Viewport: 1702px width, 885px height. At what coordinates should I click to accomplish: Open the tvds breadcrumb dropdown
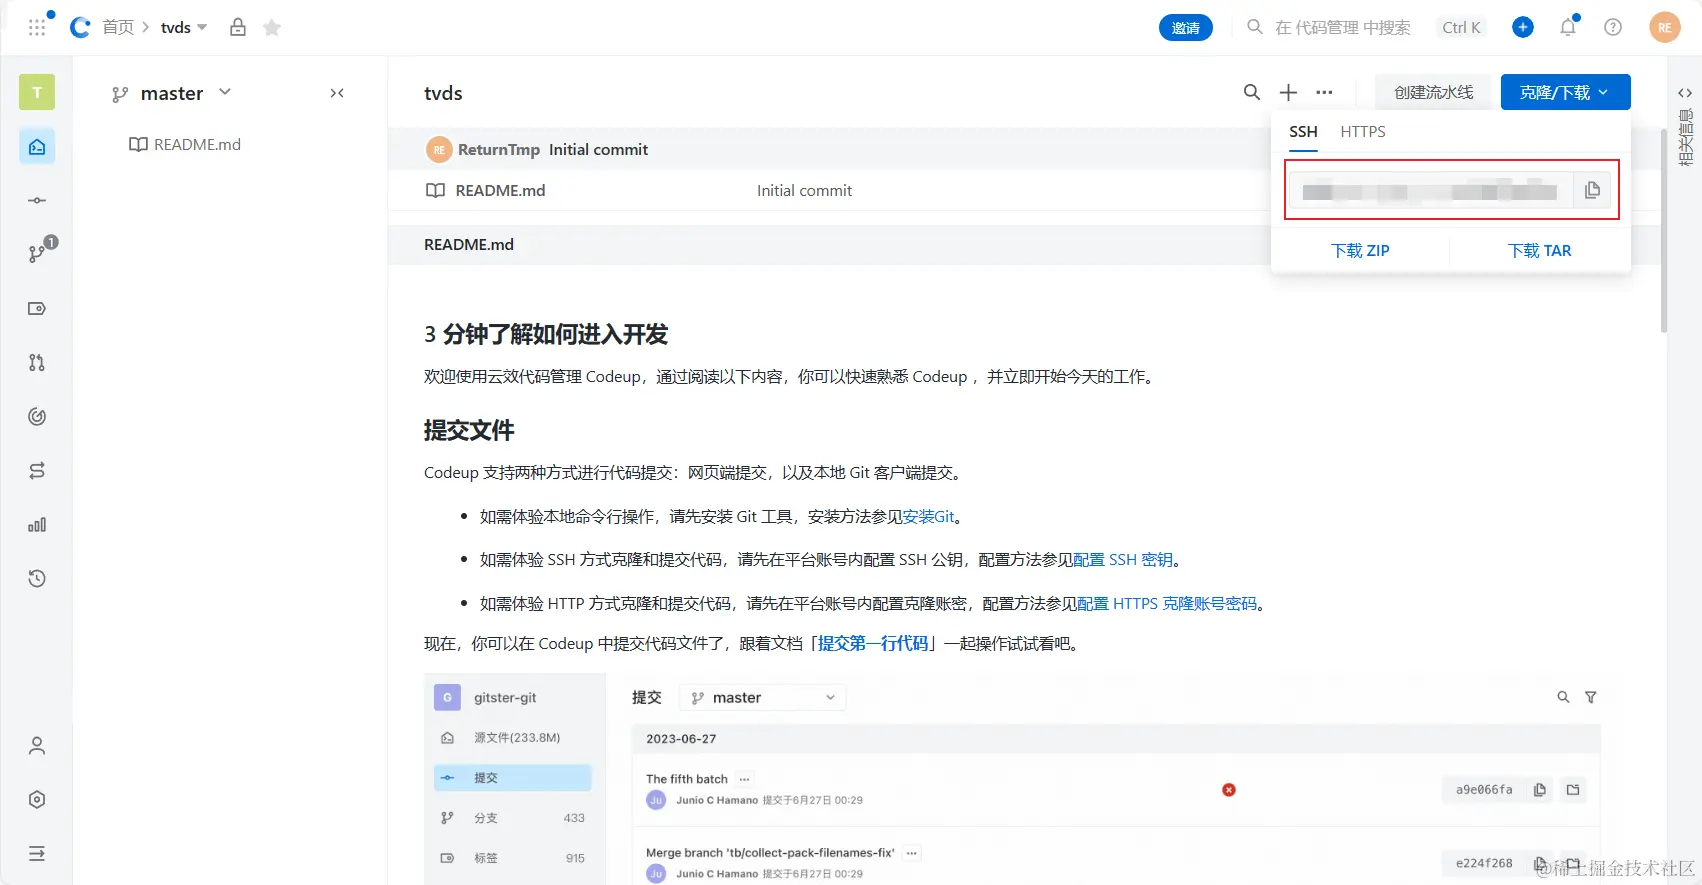(184, 27)
